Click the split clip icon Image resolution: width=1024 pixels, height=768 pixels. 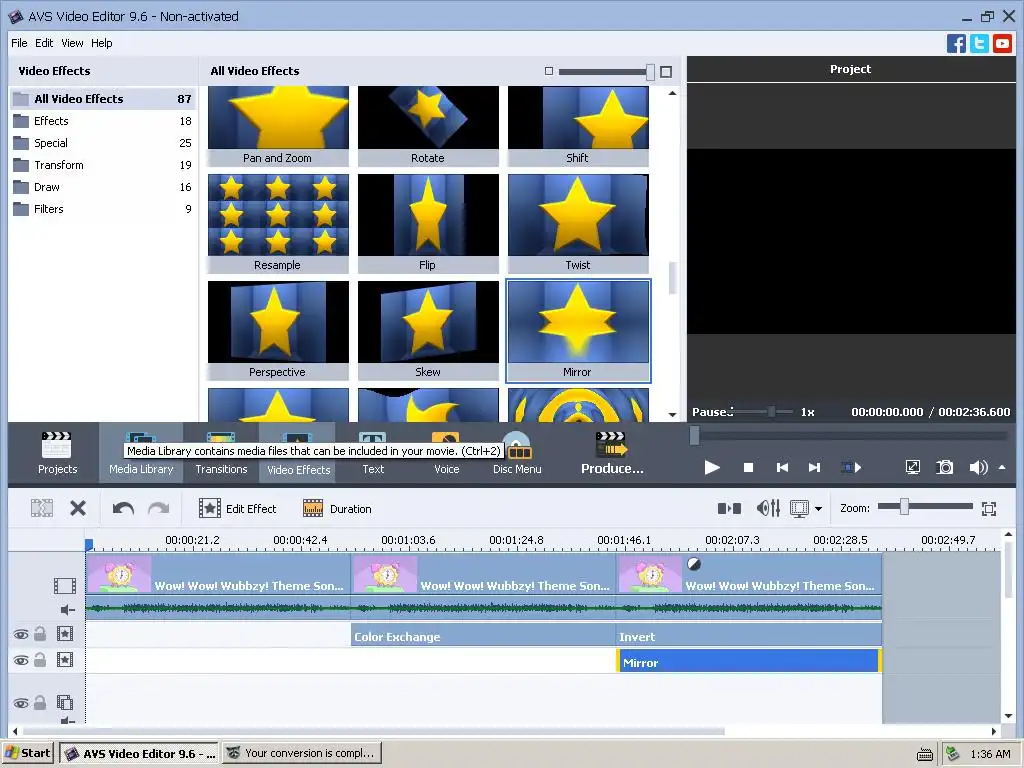pos(42,508)
